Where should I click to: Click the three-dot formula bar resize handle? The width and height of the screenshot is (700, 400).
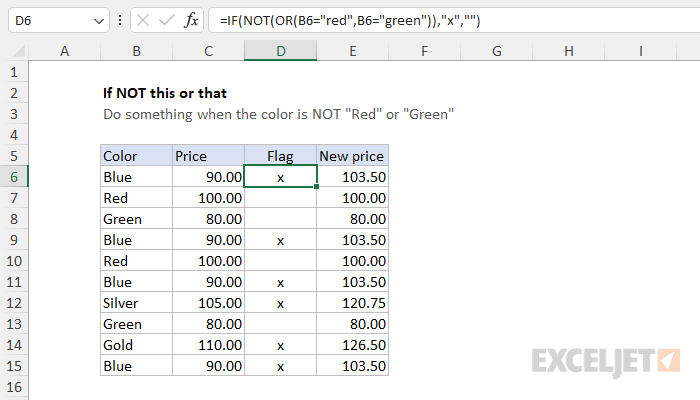pyautogui.click(x=120, y=20)
